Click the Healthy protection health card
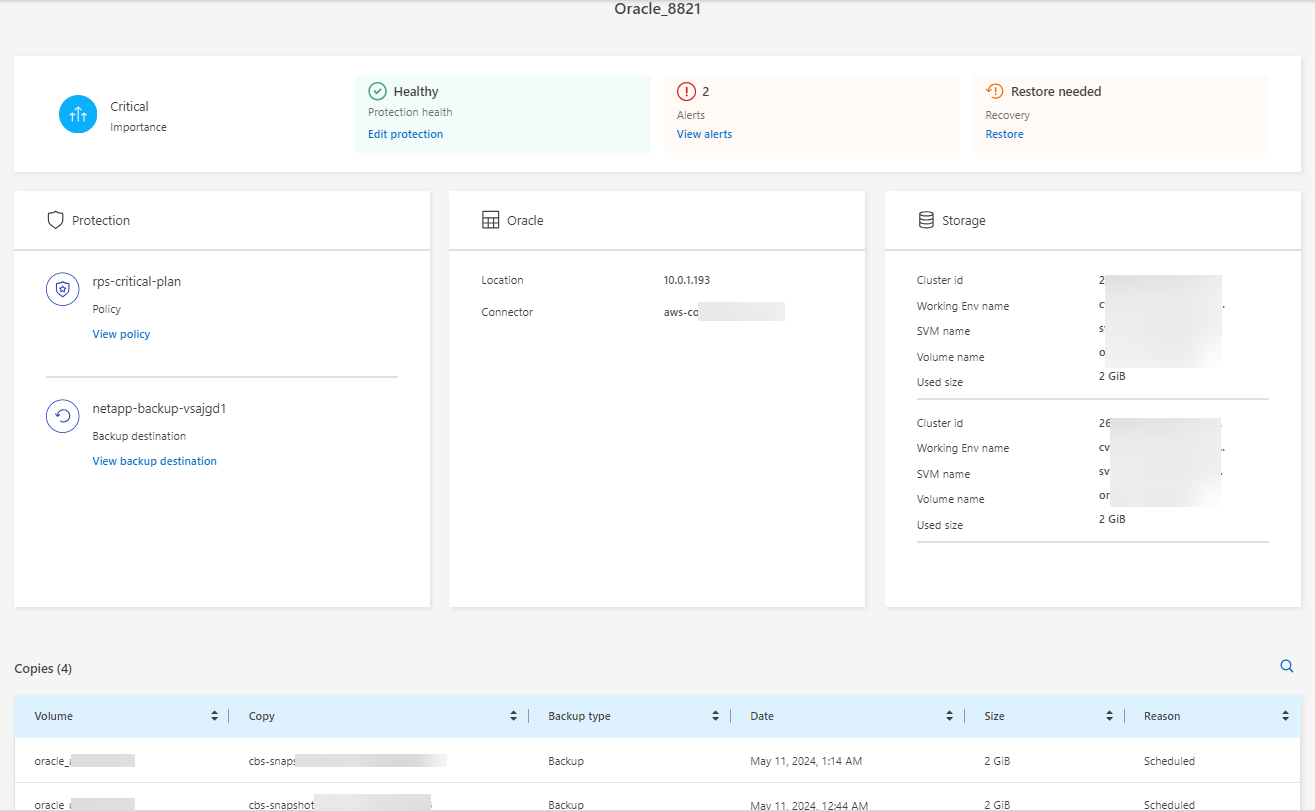Image resolution: width=1315 pixels, height=811 pixels. click(x=503, y=113)
